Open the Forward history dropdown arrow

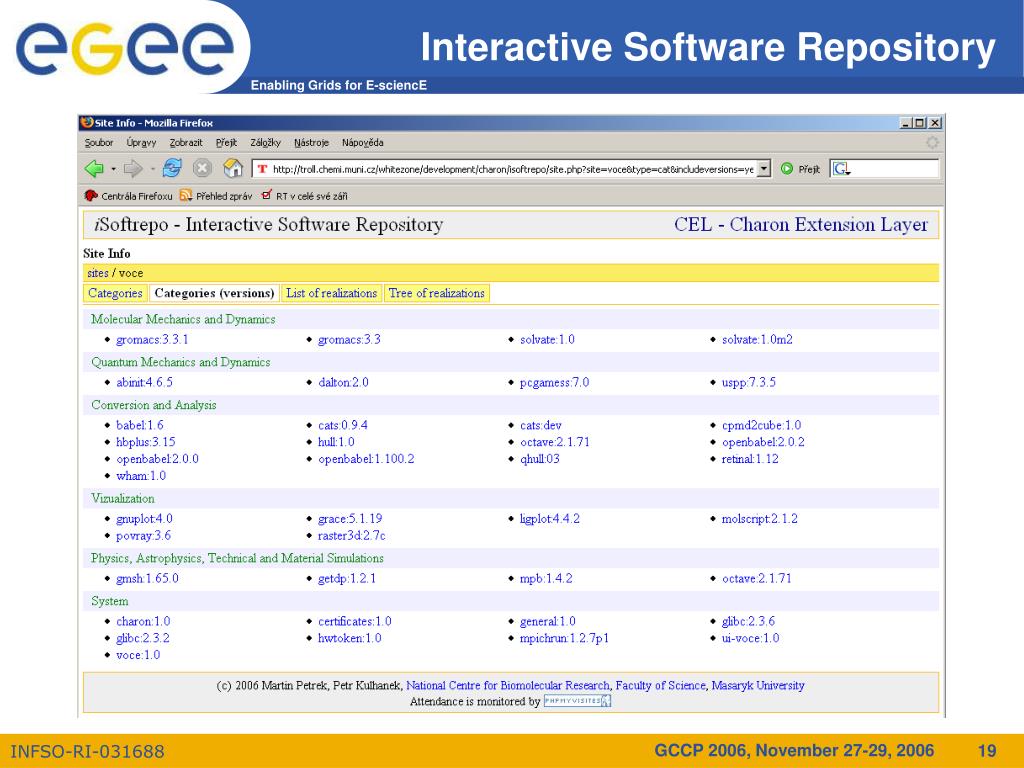click(152, 169)
